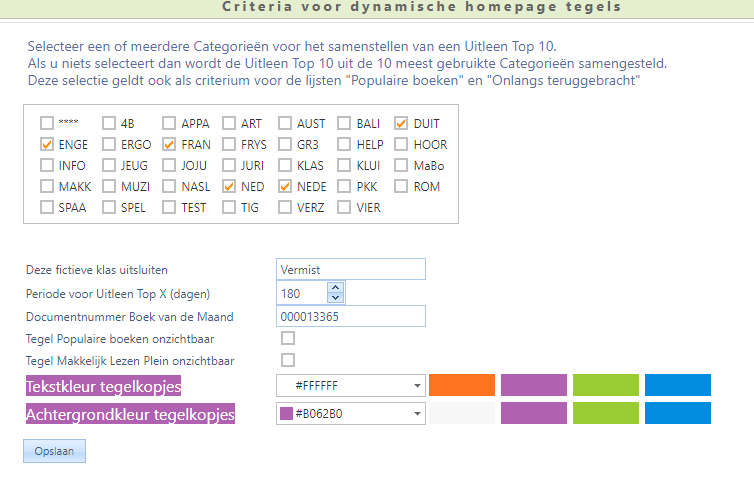Viewport: 754px width, 493px height.
Task: Toggle the FRAN category checkbox
Action: pyautogui.click(x=170, y=145)
